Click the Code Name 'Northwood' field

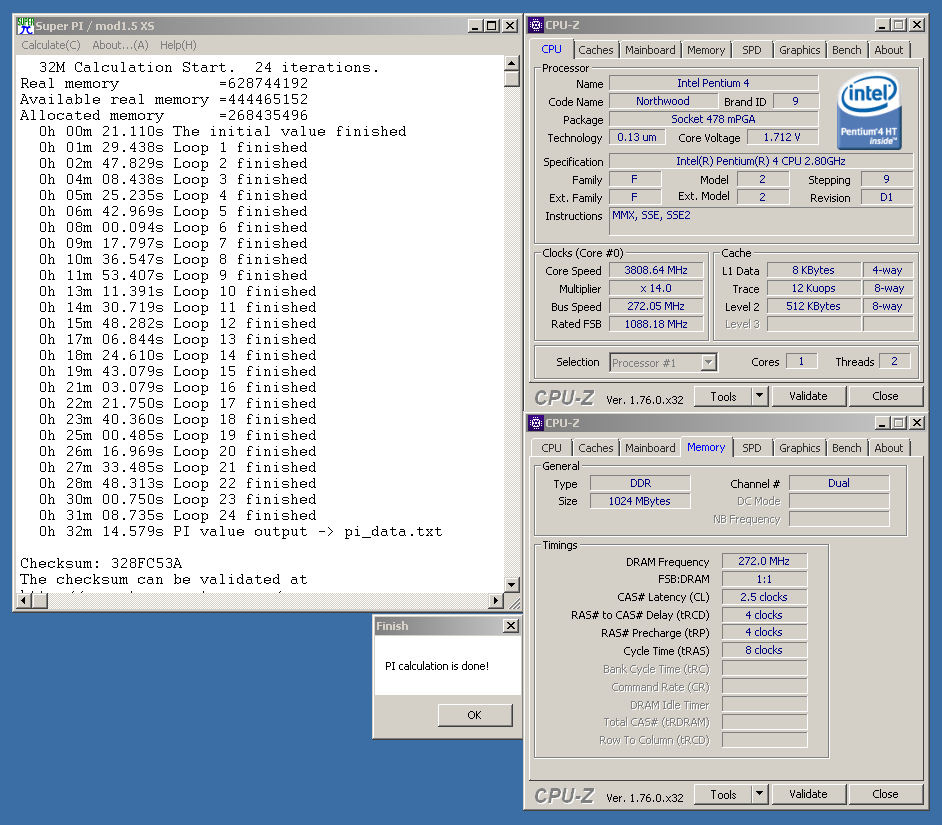[663, 102]
